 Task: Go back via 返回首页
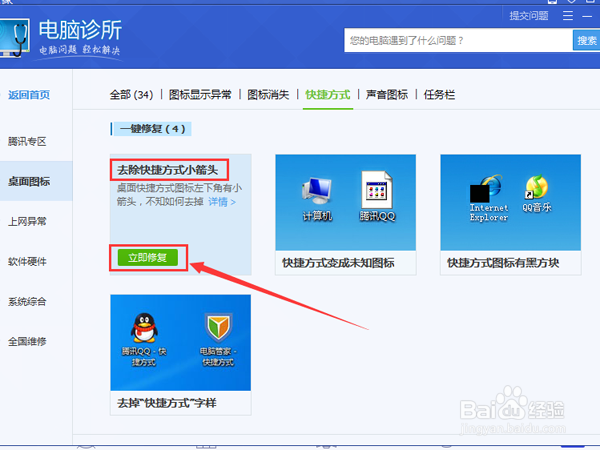click(x=29, y=95)
